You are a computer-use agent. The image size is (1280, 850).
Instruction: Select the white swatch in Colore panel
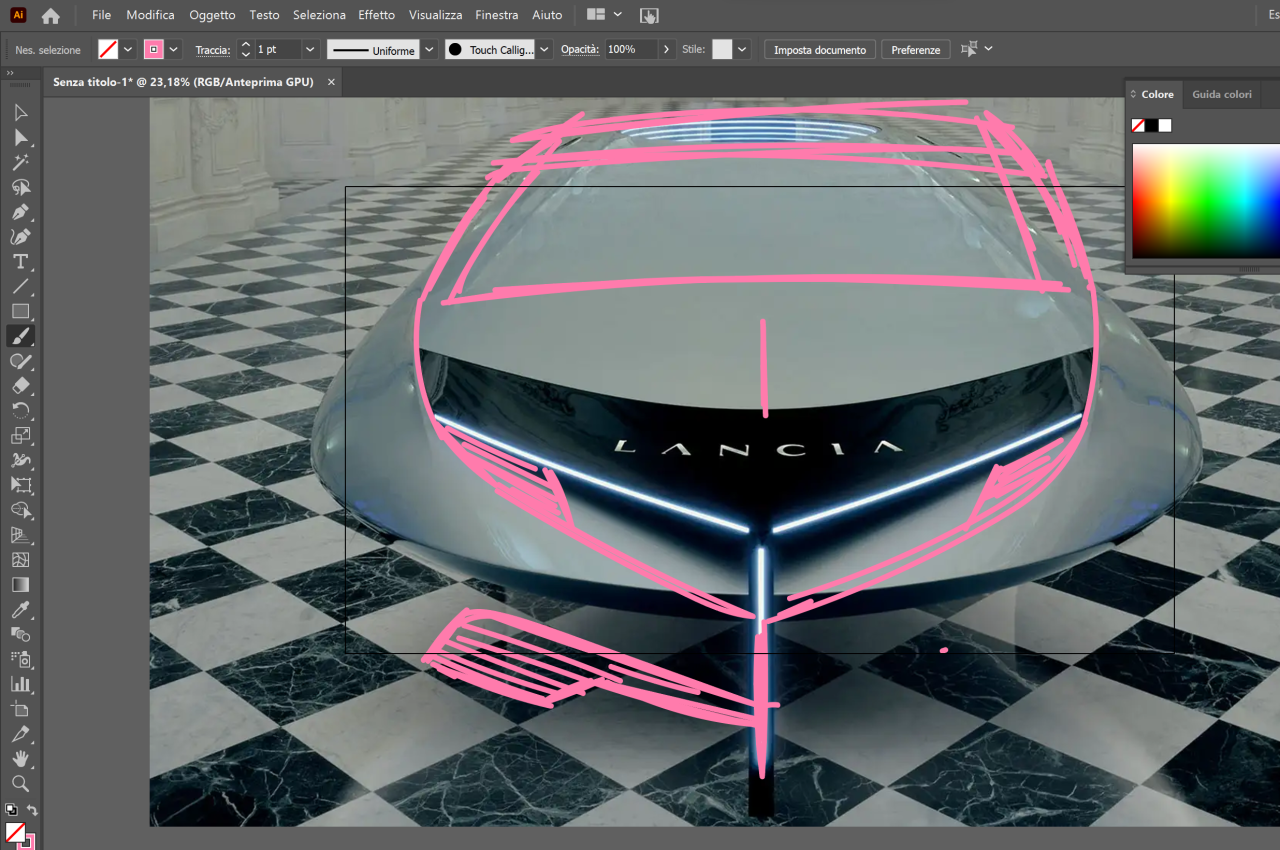tap(1165, 125)
